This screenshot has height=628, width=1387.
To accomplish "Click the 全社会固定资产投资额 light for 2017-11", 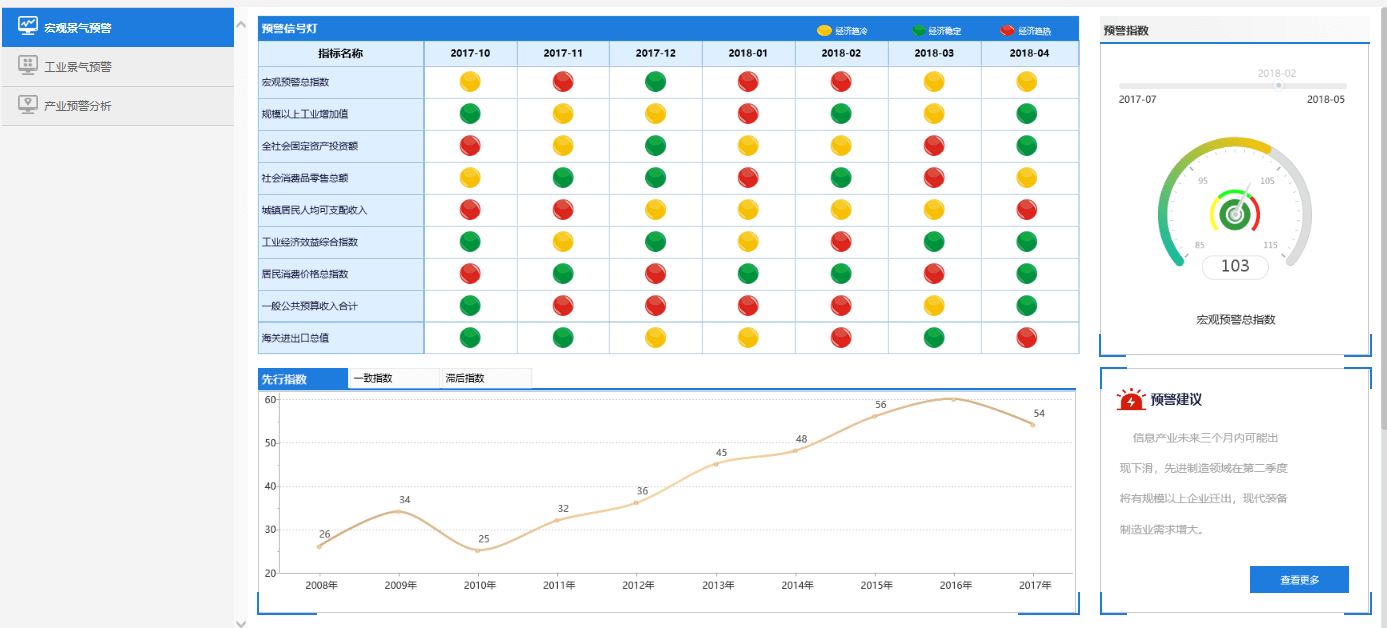I will [563, 146].
